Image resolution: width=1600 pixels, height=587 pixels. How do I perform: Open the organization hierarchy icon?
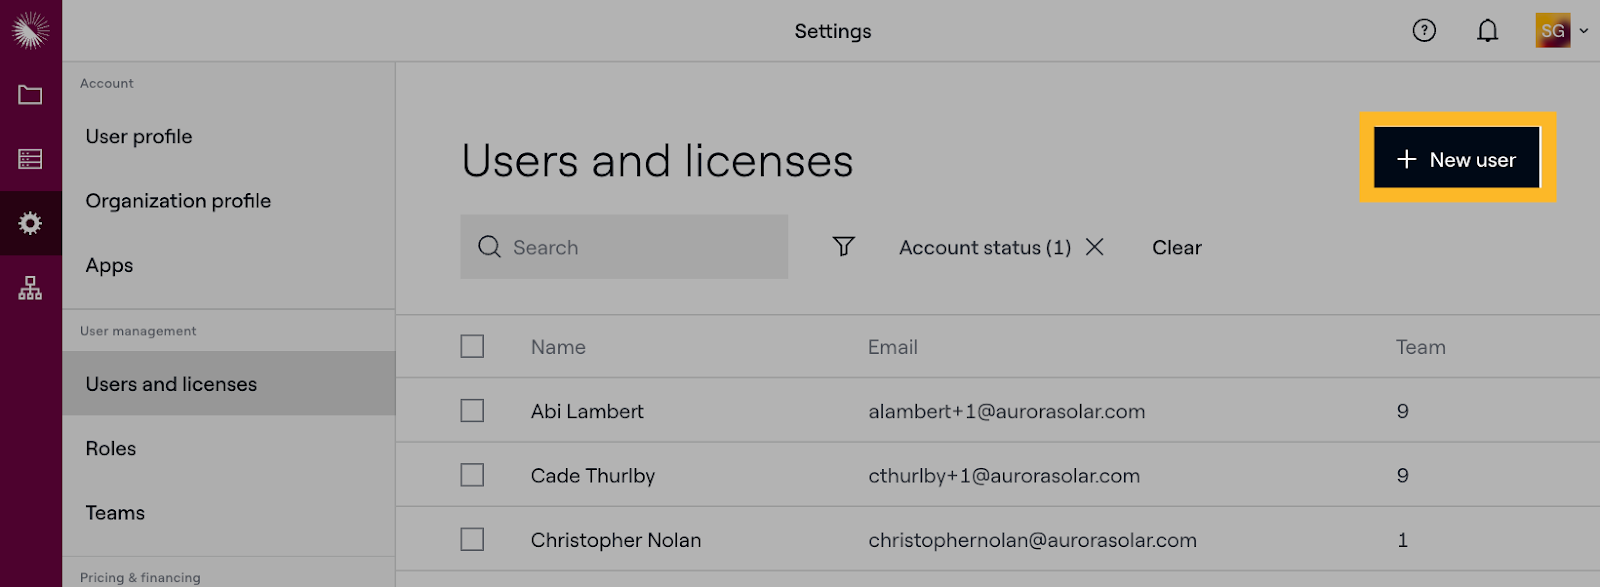[30, 288]
